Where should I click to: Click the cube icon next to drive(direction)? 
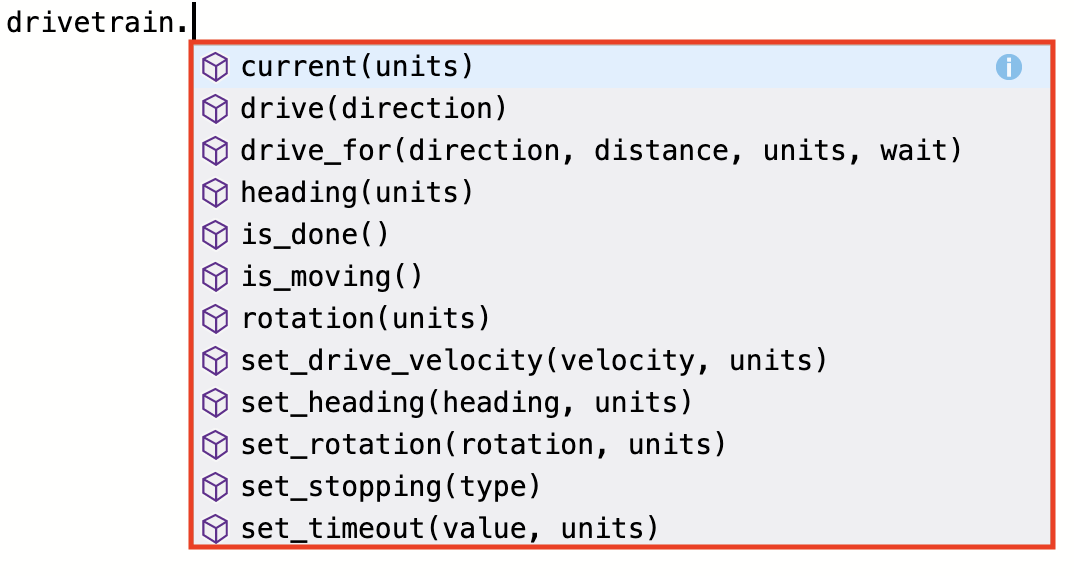(x=215, y=109)
